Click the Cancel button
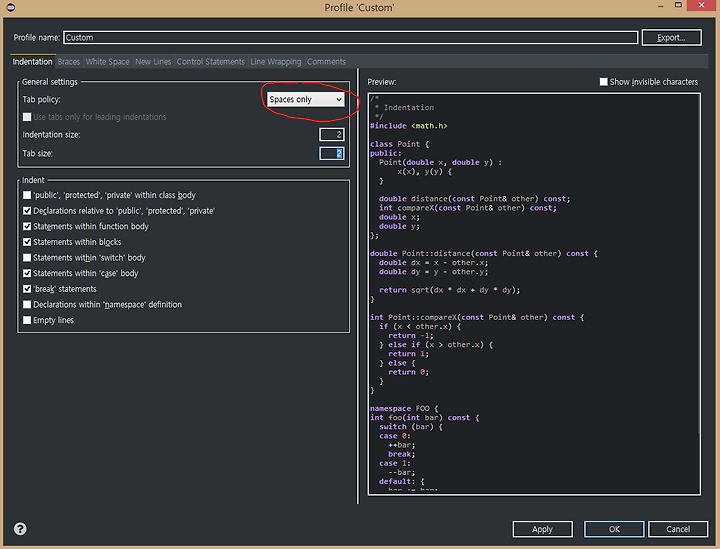The height and width of the screenshot is (549, 720). (x=678, y=529)
